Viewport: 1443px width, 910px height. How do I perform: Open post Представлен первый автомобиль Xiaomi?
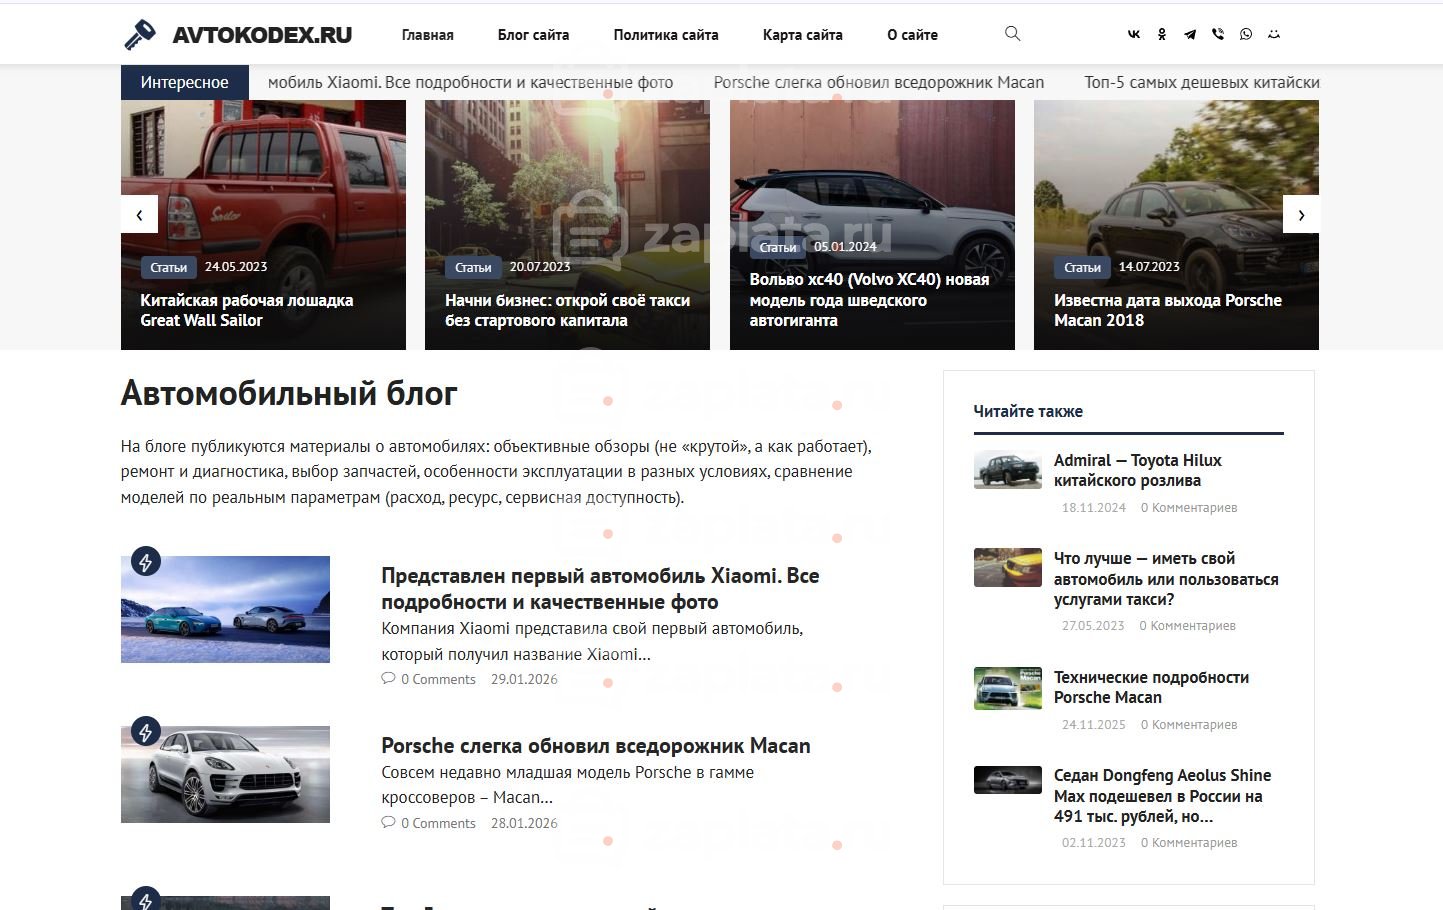click(x=600, y=589)
